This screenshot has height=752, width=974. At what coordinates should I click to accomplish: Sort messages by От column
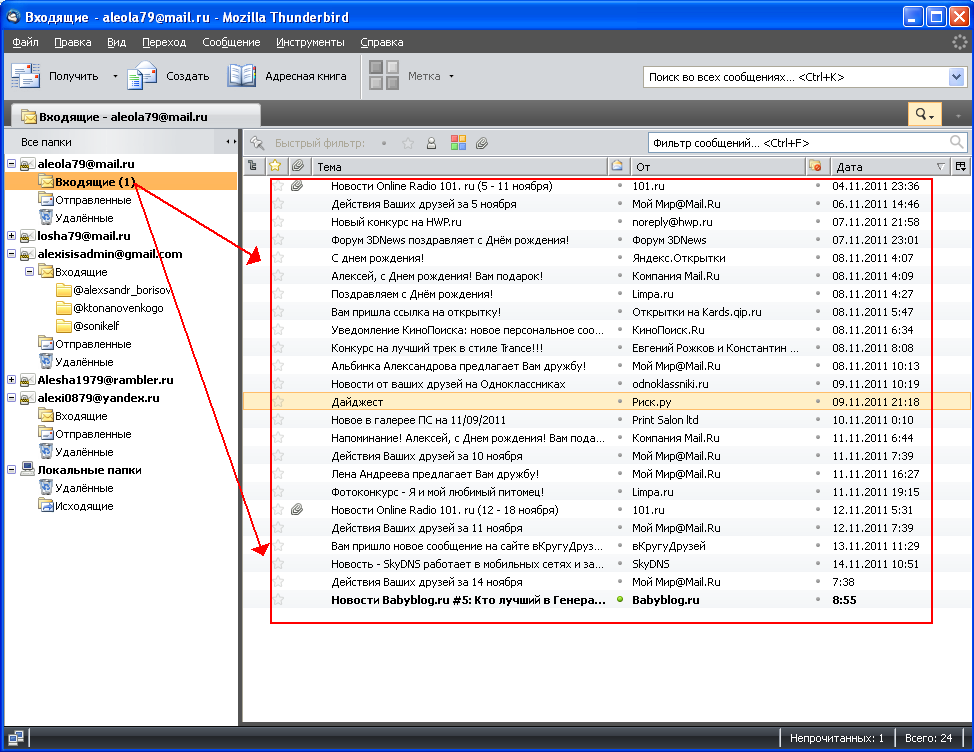tap(718, 166)
